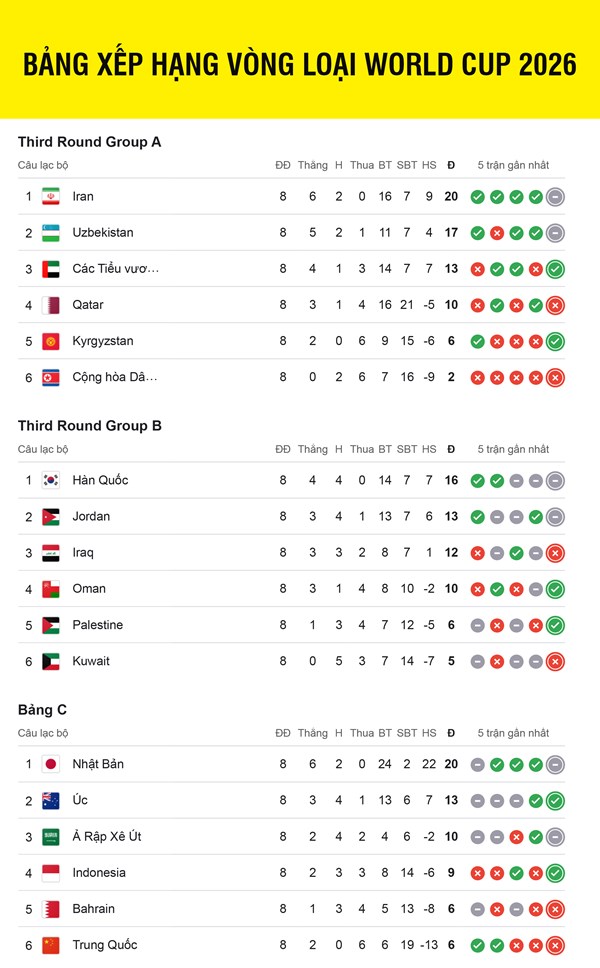Click the Thắng column header in Group B
This screenshot has width=600, height=968.
[313, 449]
